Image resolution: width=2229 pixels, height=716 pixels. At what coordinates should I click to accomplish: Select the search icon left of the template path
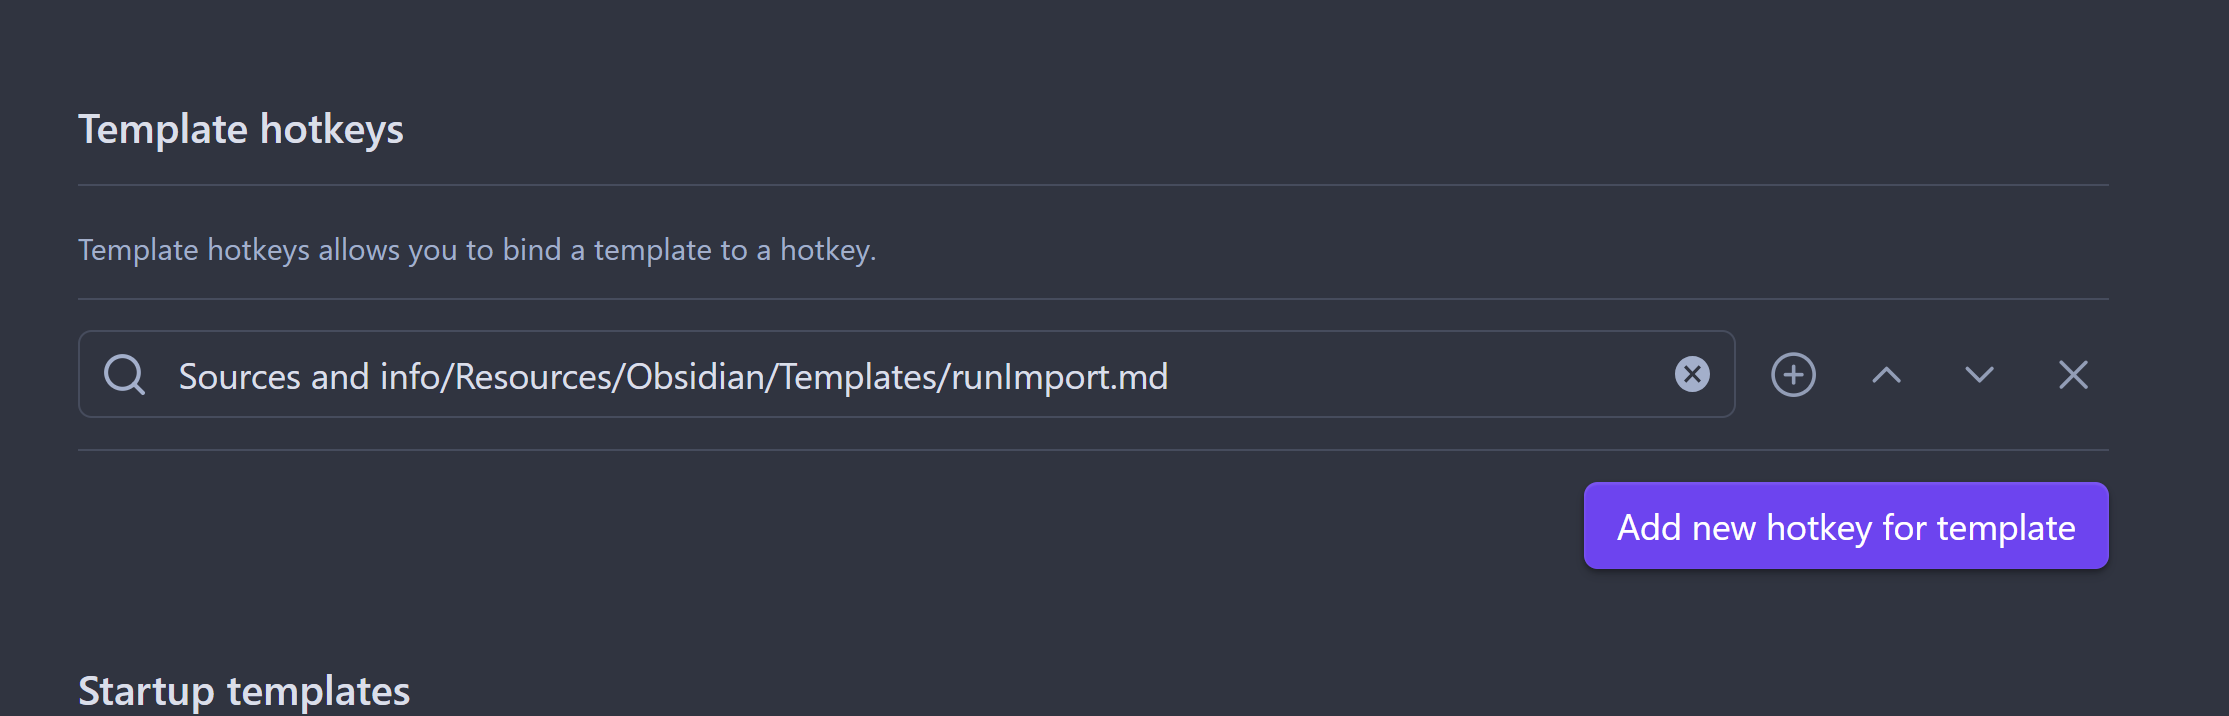pos(125,375)
